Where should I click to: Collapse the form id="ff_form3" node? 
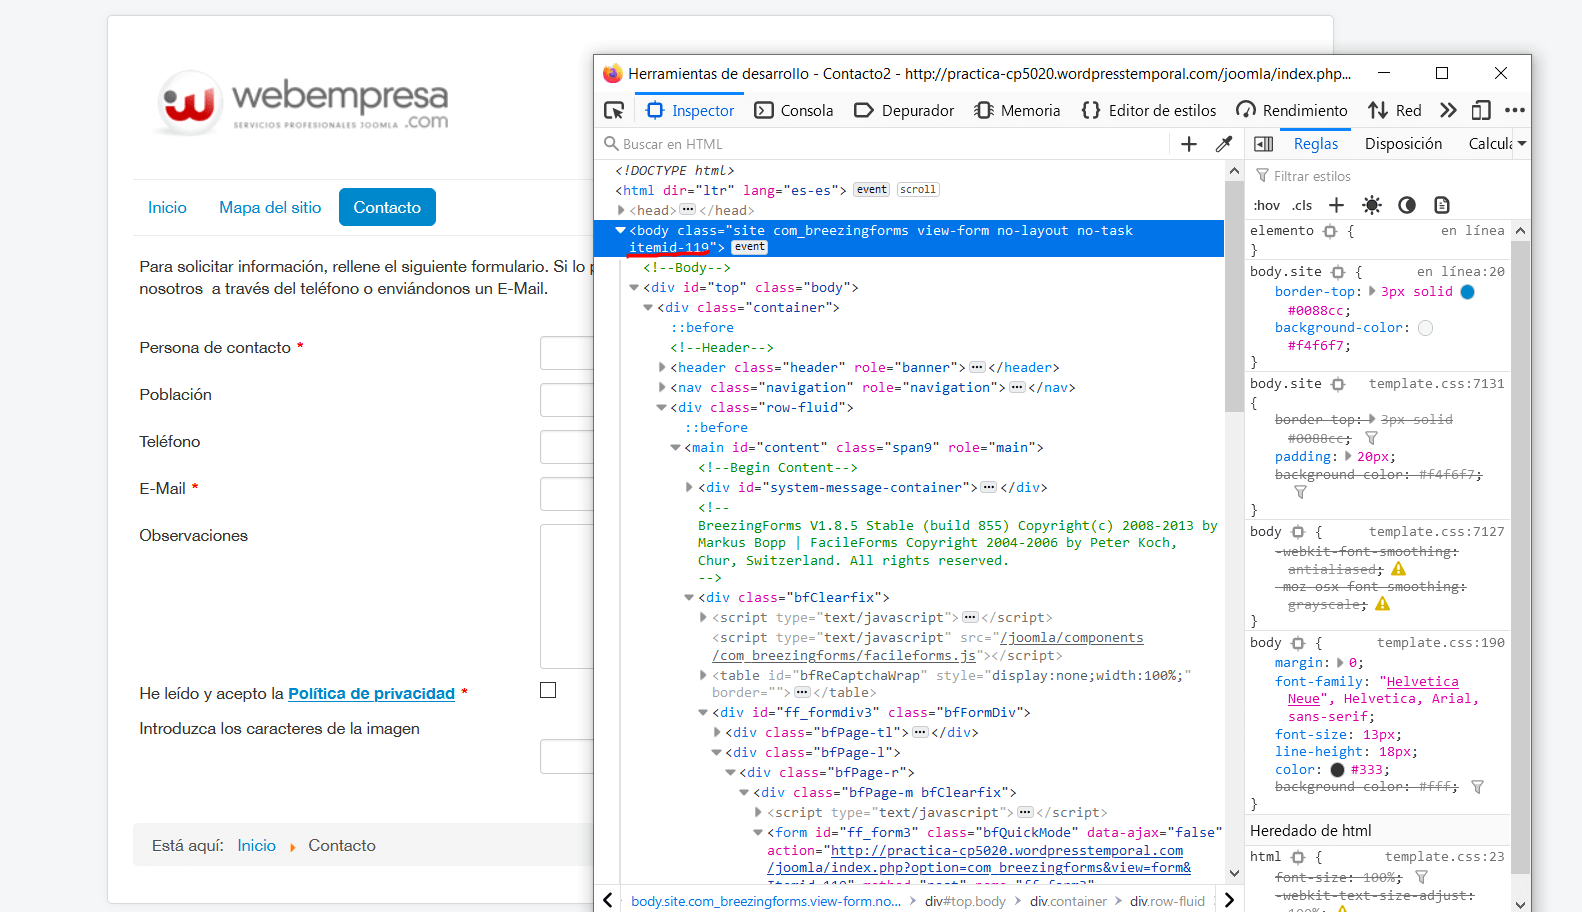click(758, 833)
